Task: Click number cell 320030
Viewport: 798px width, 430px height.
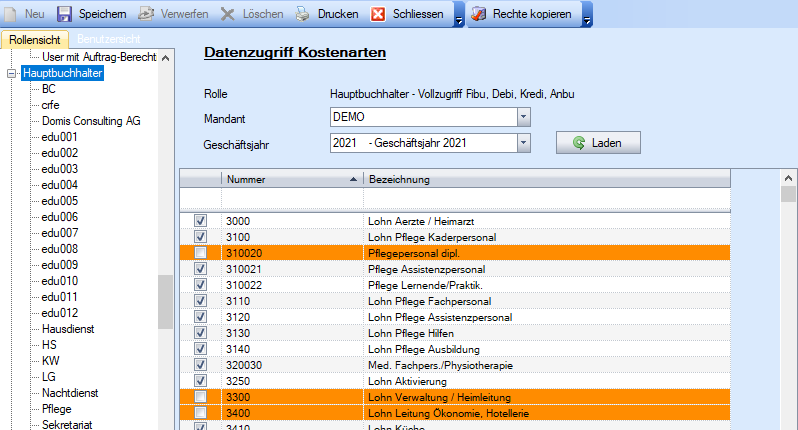Action: click(292, 365)
